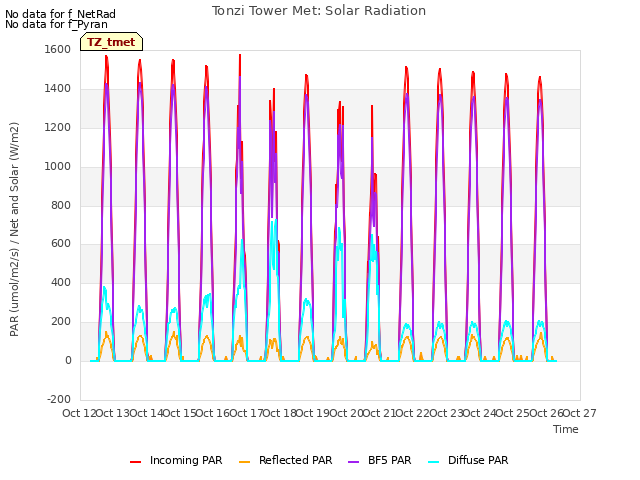Screen dimensions: 640x480
Task: Click the 400 y-axis tick label
Action: (61, 282)
